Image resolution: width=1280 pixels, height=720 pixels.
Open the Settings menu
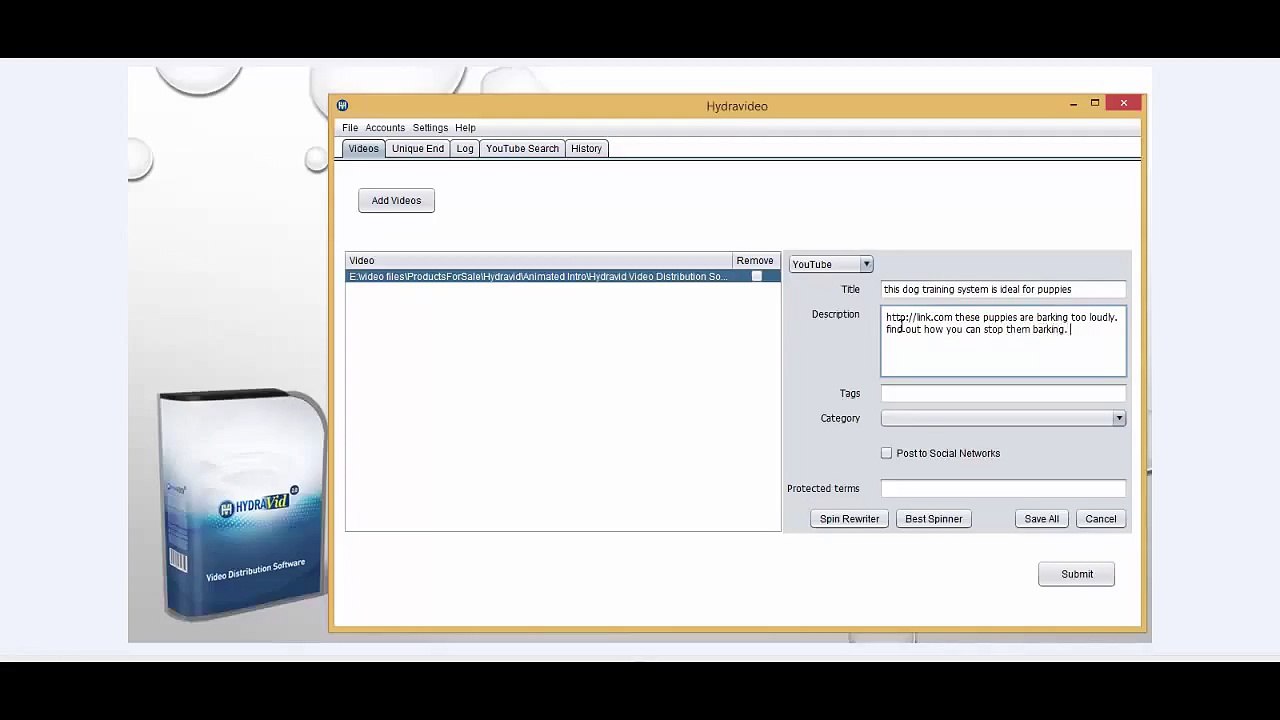tap(430, 128)
